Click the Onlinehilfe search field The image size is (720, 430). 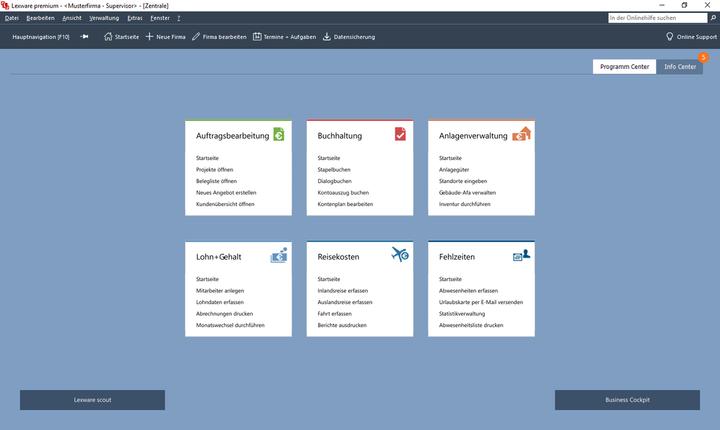coord(660,18)
